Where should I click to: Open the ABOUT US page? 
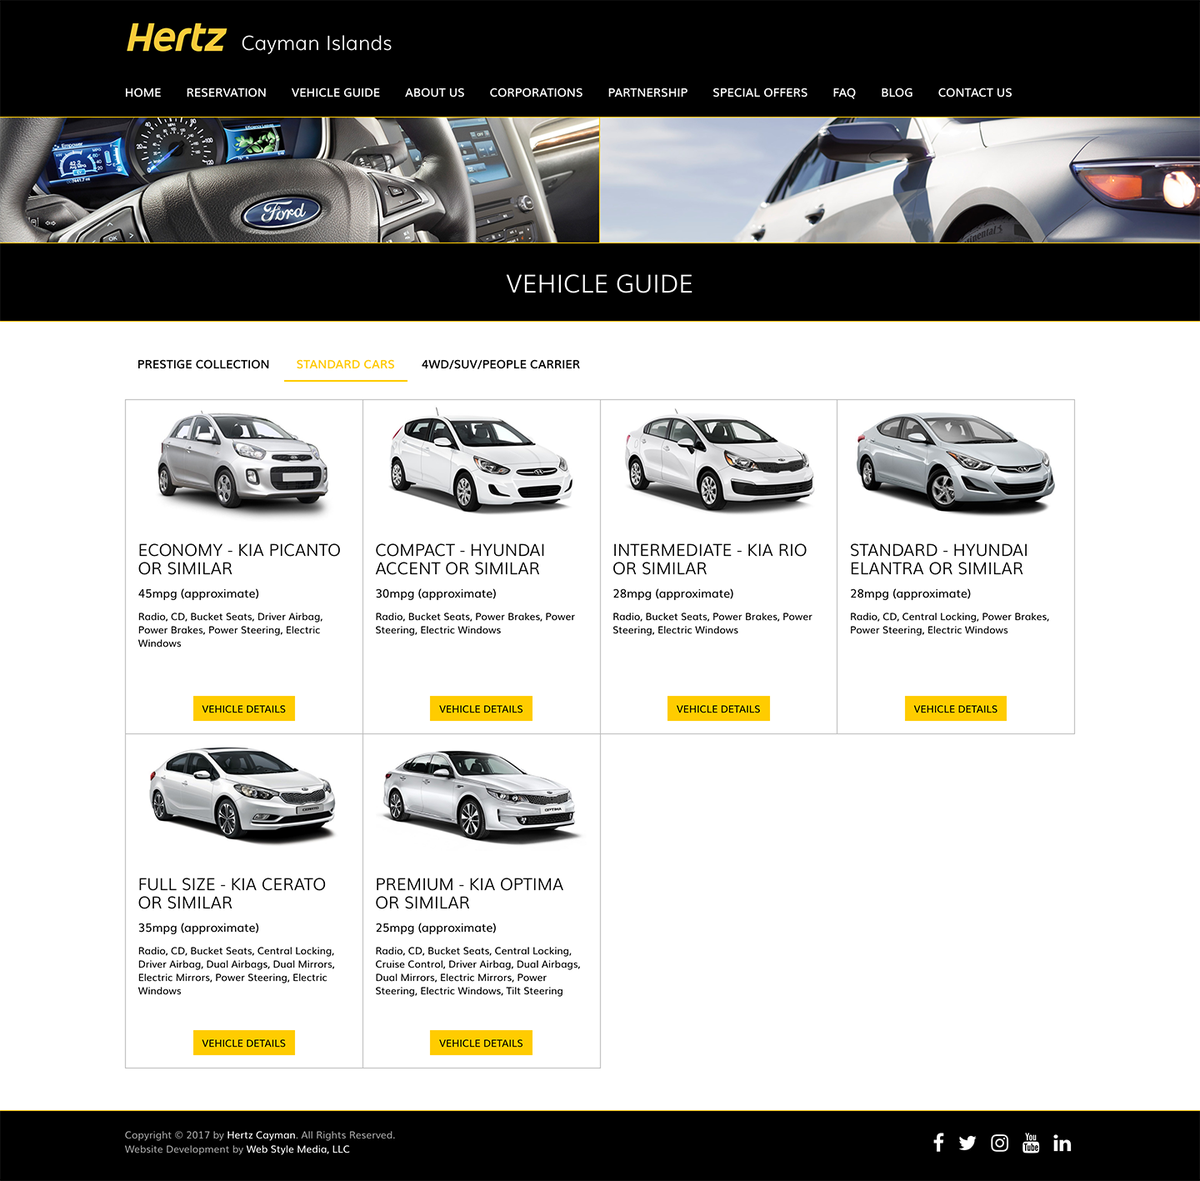(x=434, y=92)
